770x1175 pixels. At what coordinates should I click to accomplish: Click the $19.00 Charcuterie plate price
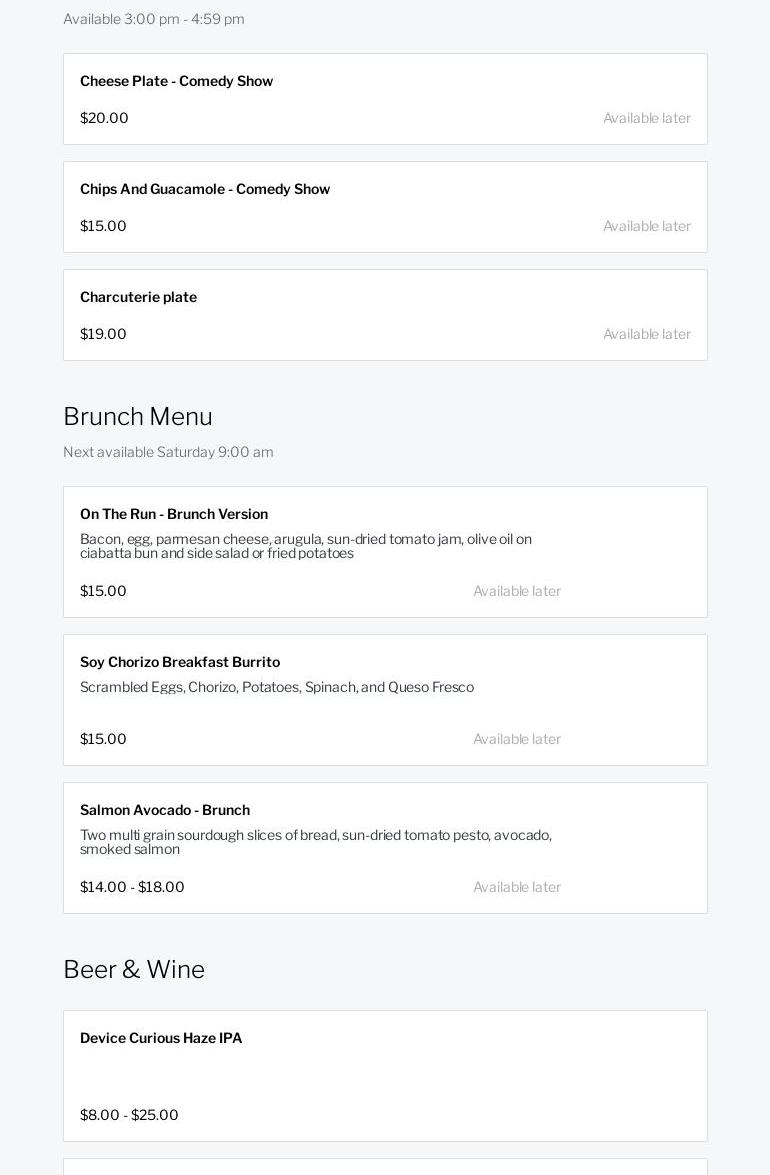pos(103,334)
